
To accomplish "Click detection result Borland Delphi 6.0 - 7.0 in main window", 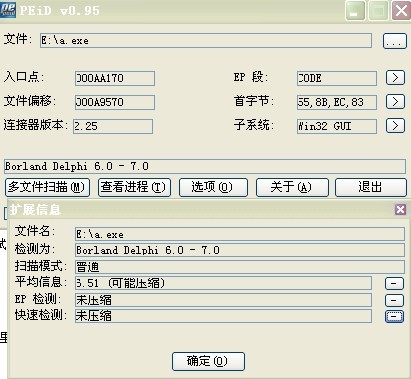I will [x=205, y=166].
